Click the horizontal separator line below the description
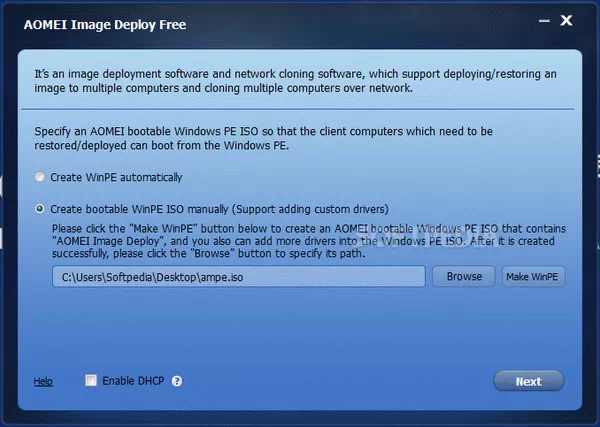 tap(300, 108)
